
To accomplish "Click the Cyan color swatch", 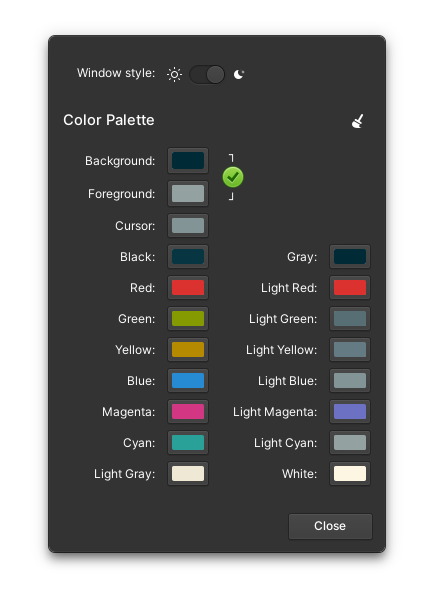I will pyautogui.click(x=188, y=442).
